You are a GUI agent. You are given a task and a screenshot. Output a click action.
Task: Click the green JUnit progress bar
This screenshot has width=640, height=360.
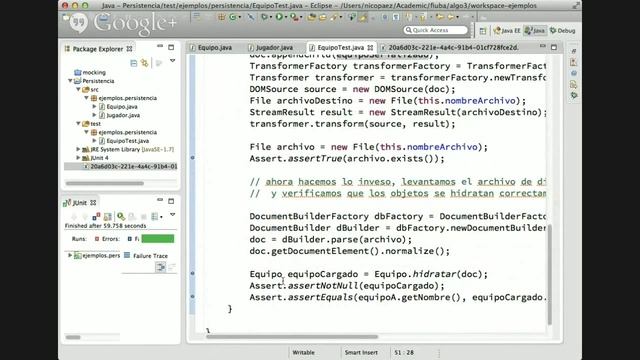(x=158, y=239)
